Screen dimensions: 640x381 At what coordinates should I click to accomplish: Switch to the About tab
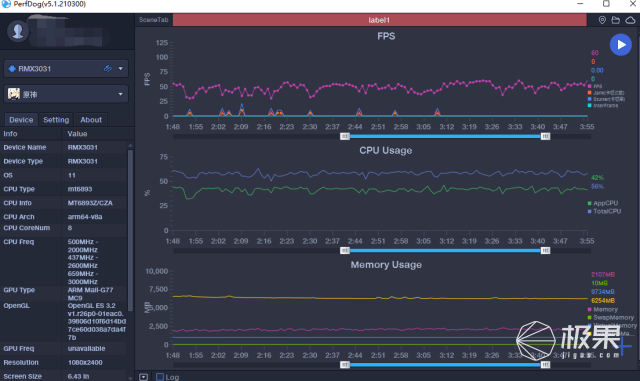[x=91, y=120]
